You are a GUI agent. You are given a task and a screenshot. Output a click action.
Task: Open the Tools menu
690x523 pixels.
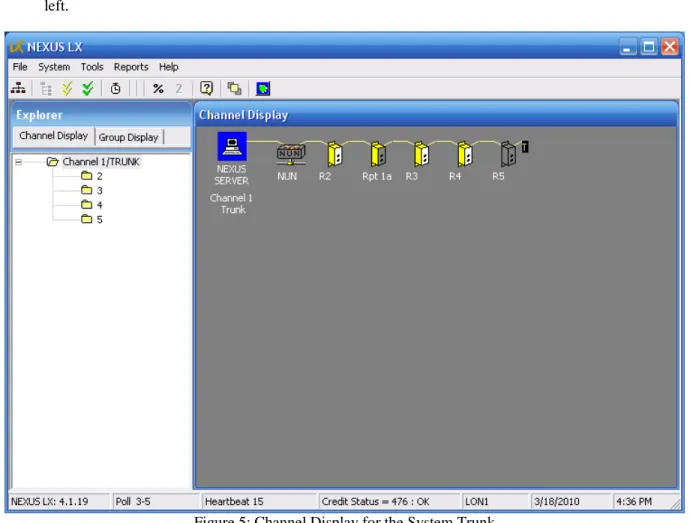[92, 67]
